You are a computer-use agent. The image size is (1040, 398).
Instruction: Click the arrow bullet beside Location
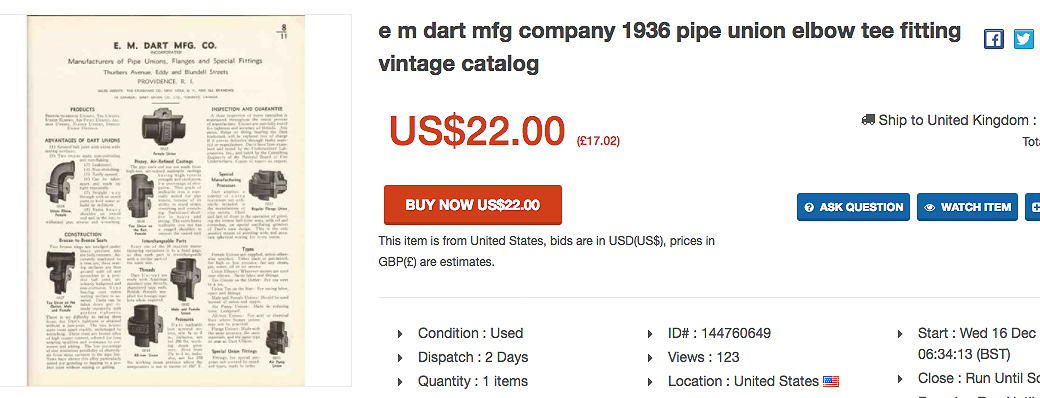click(650, 381)
